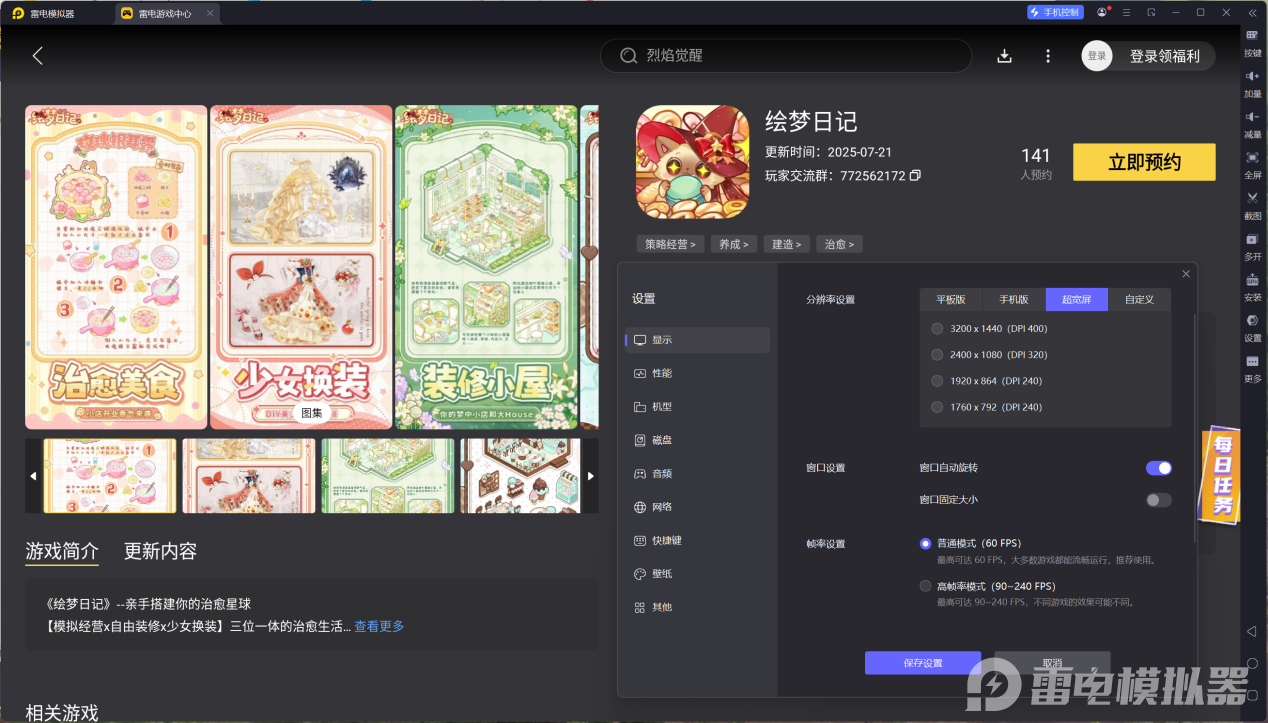Viewport: 1268px width, 723px height.
Task: Open 磁盘 settings category
Action: (698, 440)
